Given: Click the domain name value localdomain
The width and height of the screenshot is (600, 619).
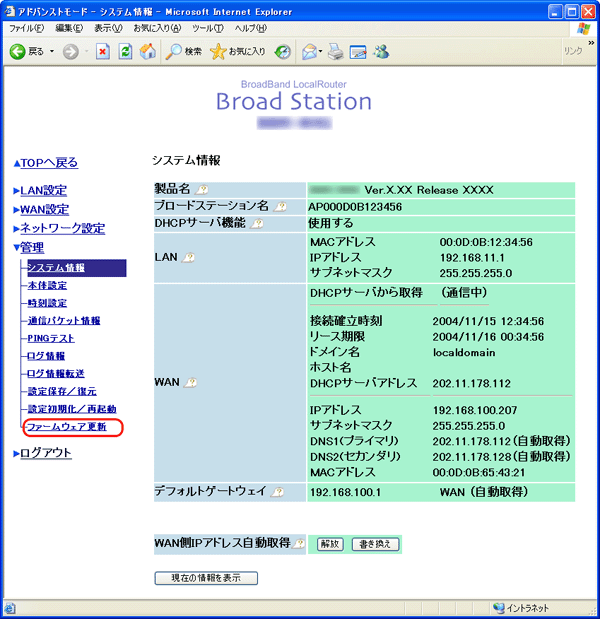Looking at the screenshot, I should (x=464, y=353).
